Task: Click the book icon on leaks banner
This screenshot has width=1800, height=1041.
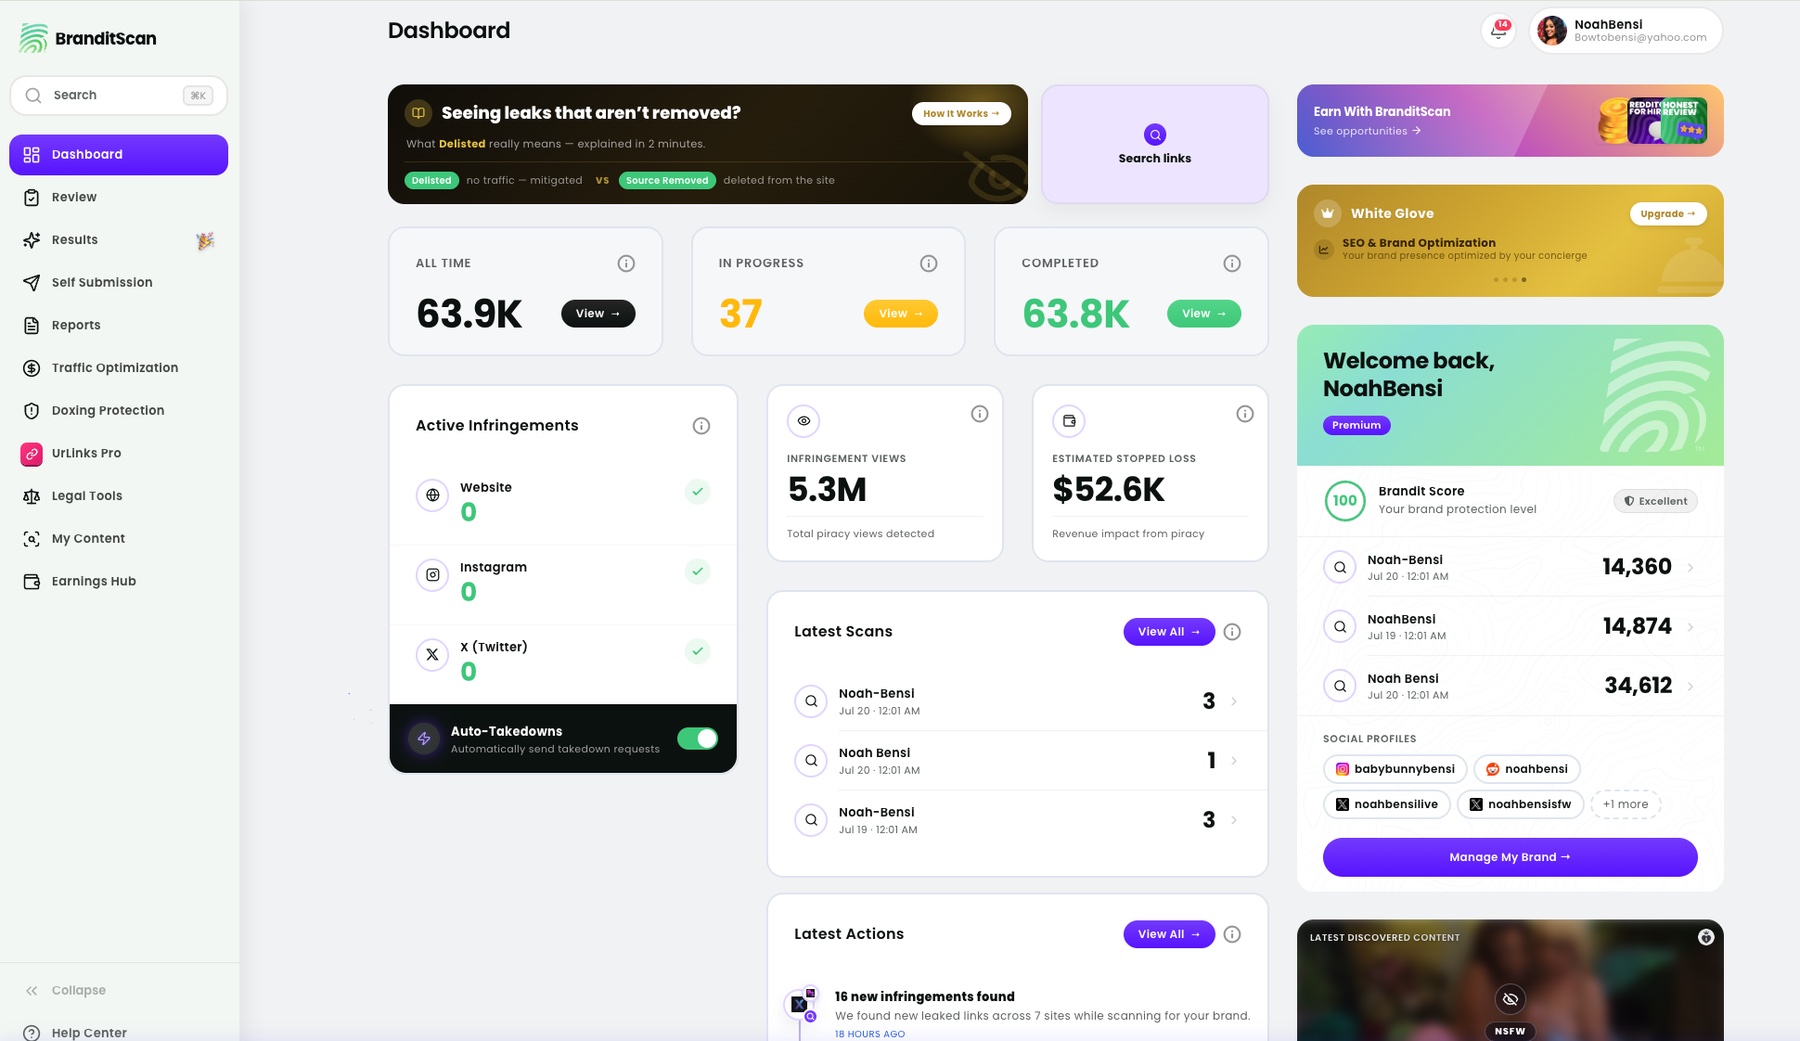Action: tap(418, 113)
